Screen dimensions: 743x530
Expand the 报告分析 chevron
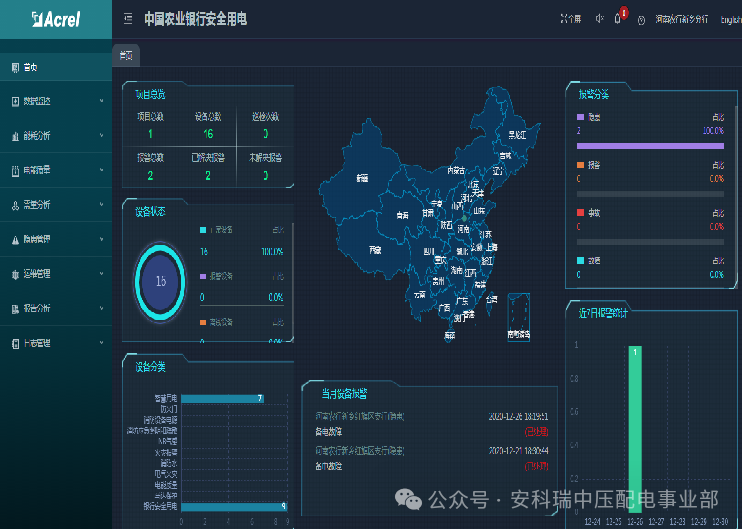pyautogui.click(x=101, y=308)
